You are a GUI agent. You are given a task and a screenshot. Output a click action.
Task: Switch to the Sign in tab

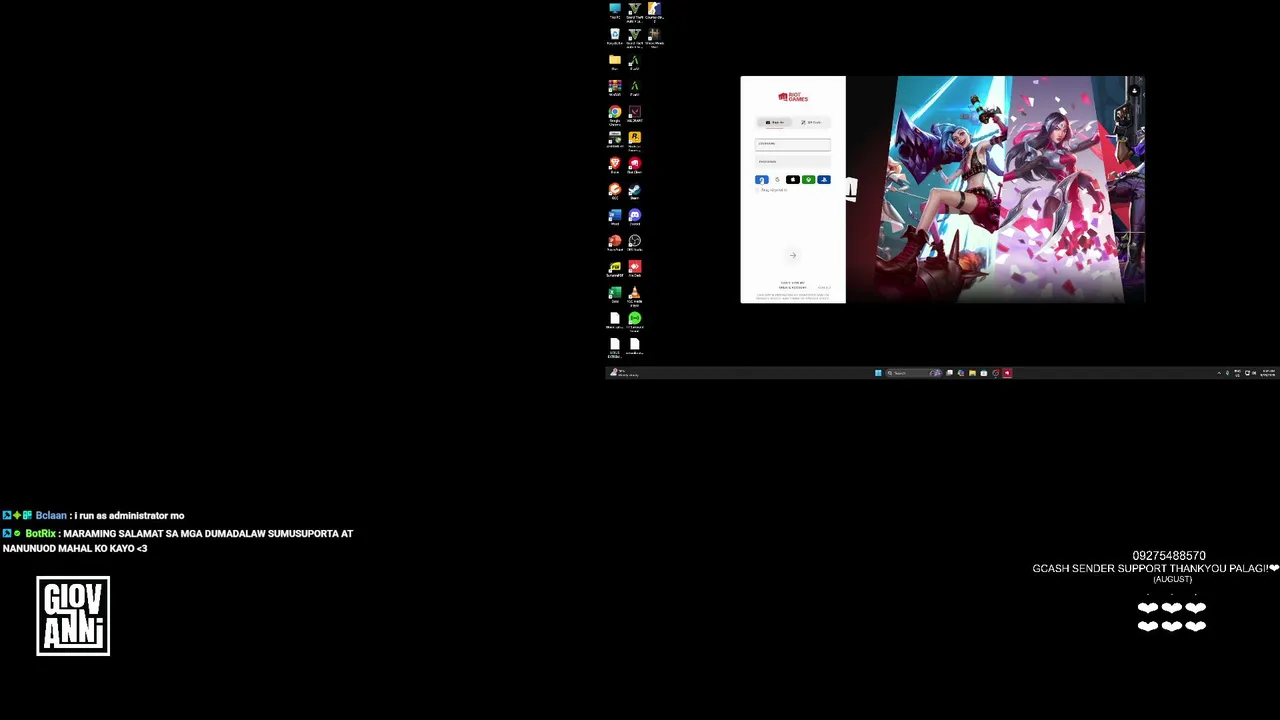pos(776,122)
